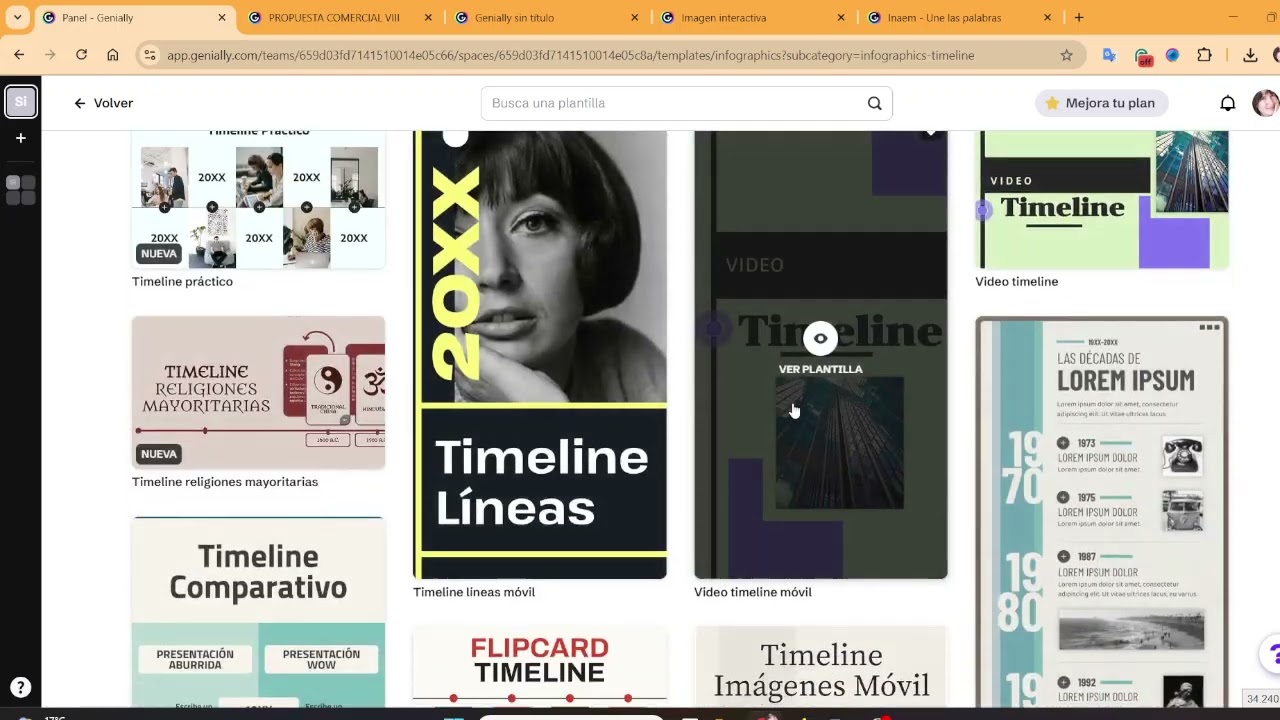Click the 'Timeline líneas móvil' caption text

pos(474,592)
